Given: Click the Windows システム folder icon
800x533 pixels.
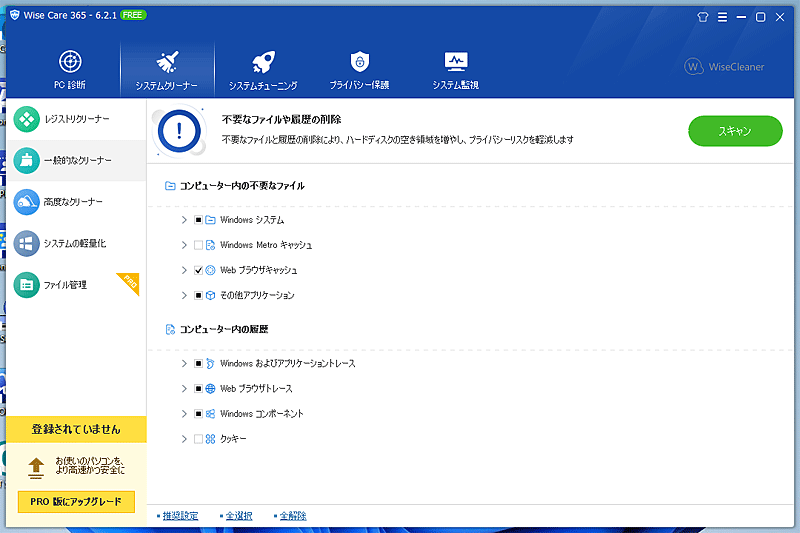Looking at the screenshot, I should tap(210, 220).
